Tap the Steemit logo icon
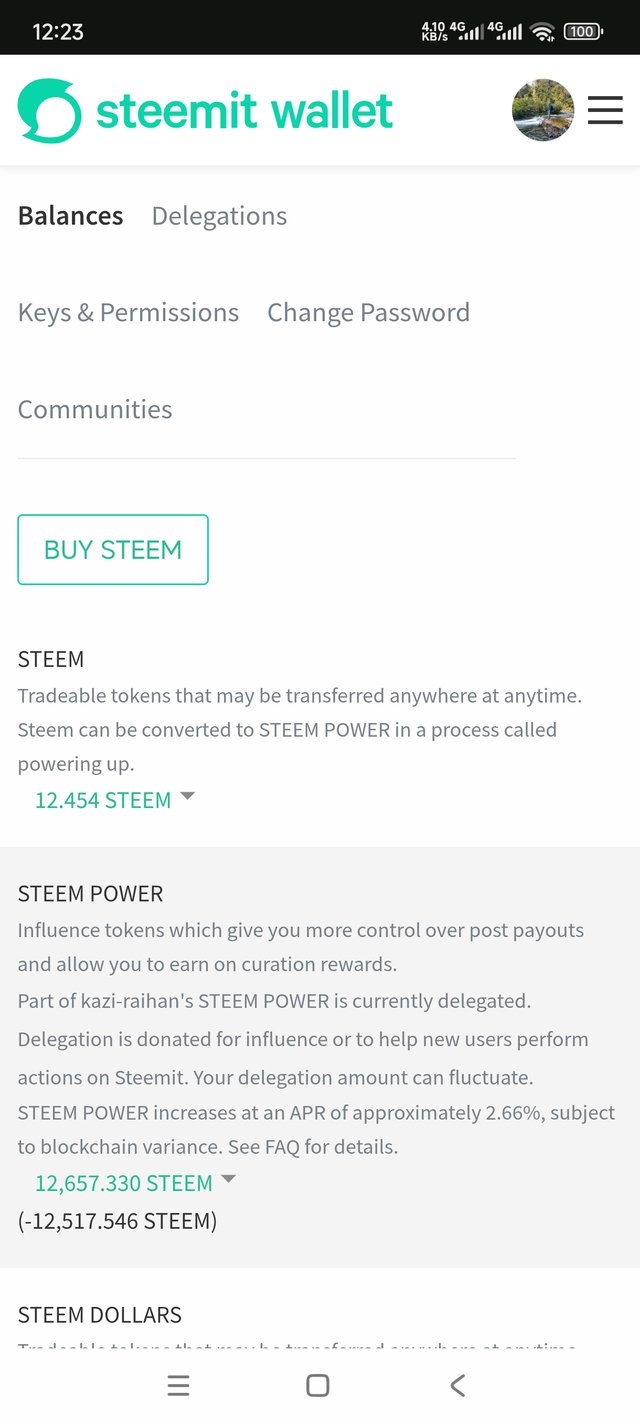 point(49,110)
